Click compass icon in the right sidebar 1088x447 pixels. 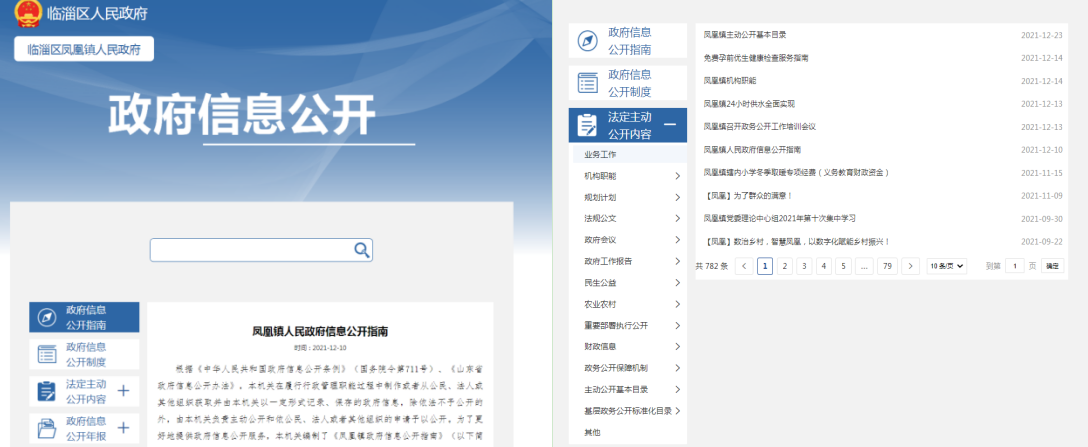[x=587, y=41]
